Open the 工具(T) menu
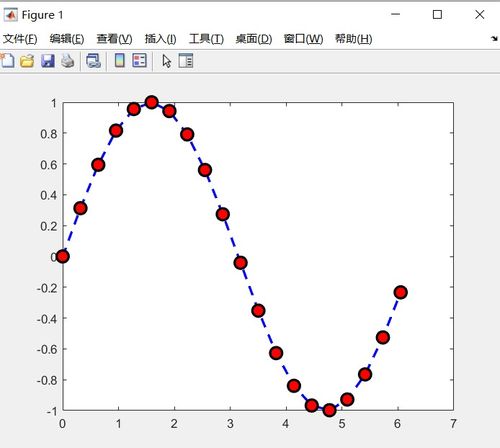Image resolution: width=500 pixels, height=448 pixels. coord(206,39)
